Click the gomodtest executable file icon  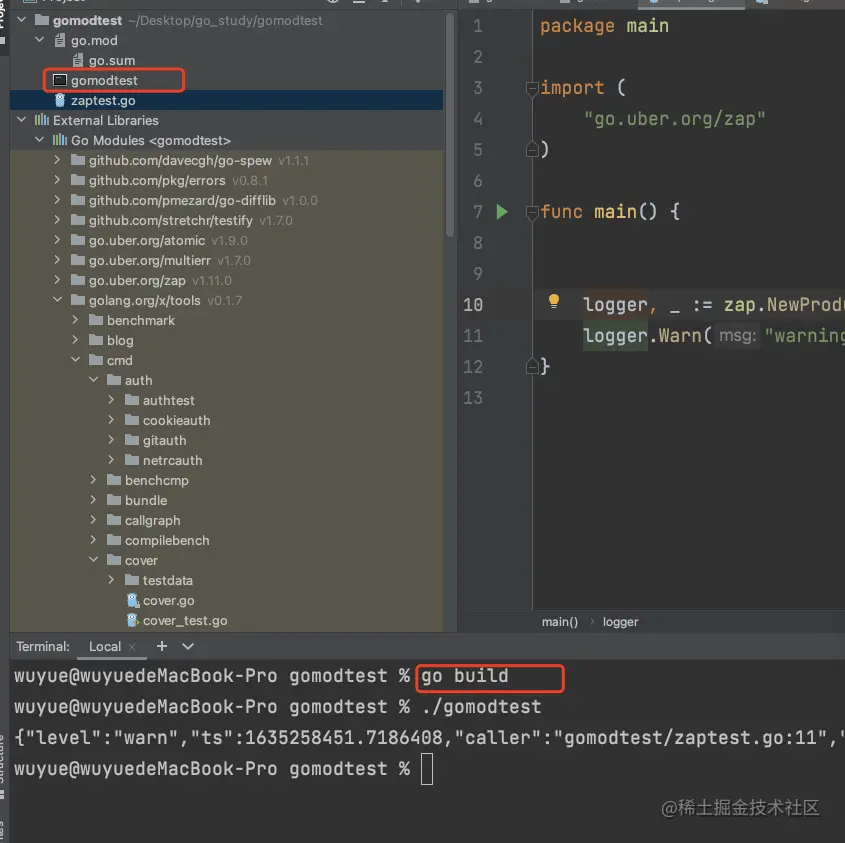pos(60,80)
